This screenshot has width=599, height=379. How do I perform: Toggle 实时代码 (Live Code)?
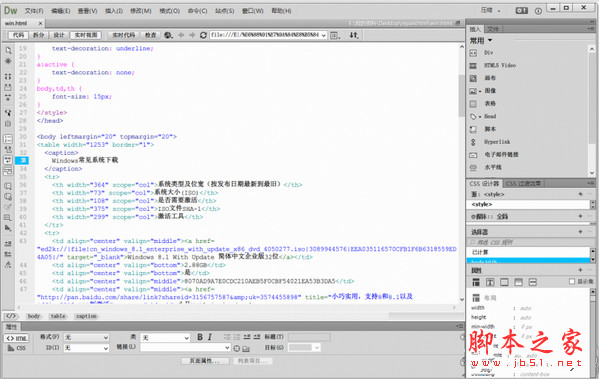click(x=123, y=35)
